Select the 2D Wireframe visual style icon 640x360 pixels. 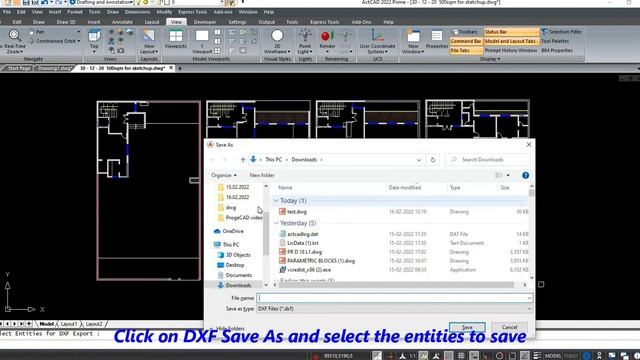(x=277, y=36)
